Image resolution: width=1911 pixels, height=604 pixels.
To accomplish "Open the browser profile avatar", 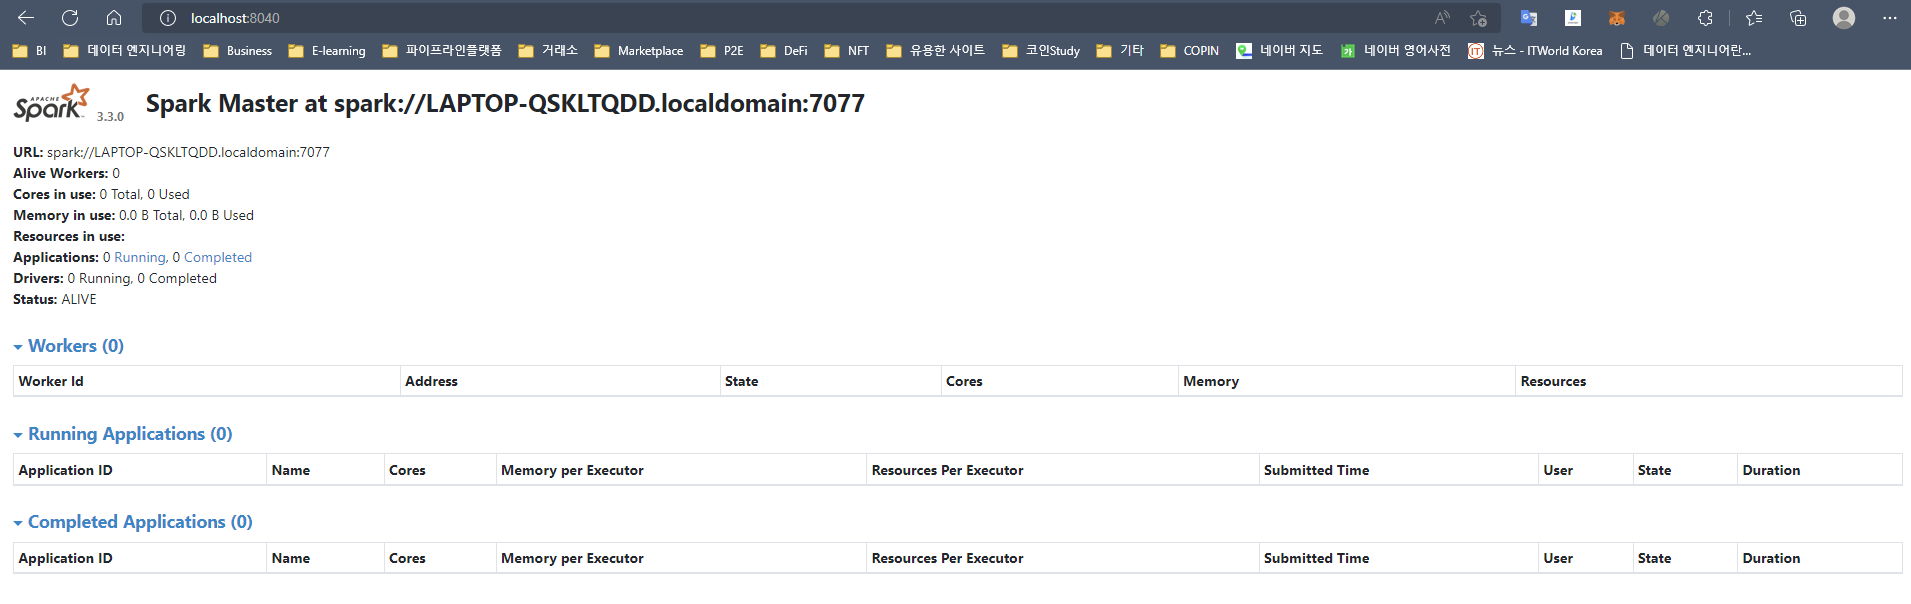I will pyautogui.click(x=1844, y=18).
